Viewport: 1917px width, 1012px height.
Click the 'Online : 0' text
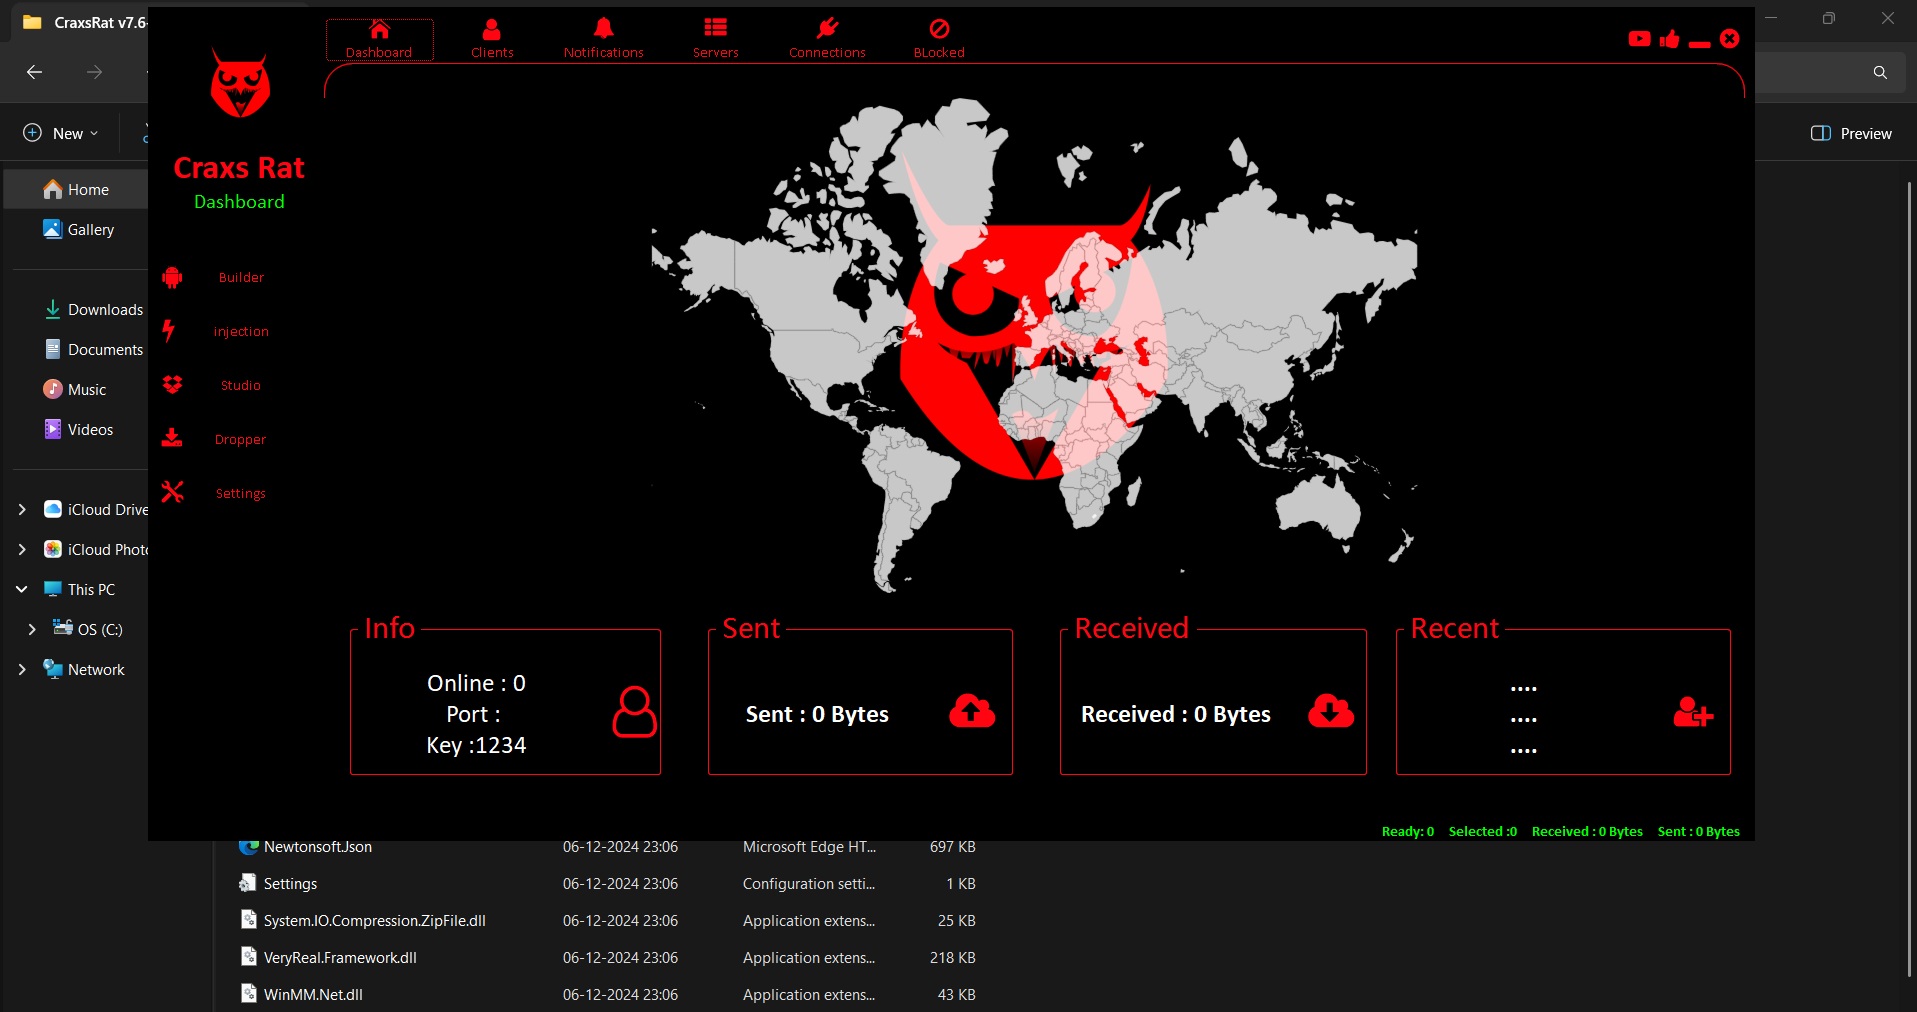(476, 683)
